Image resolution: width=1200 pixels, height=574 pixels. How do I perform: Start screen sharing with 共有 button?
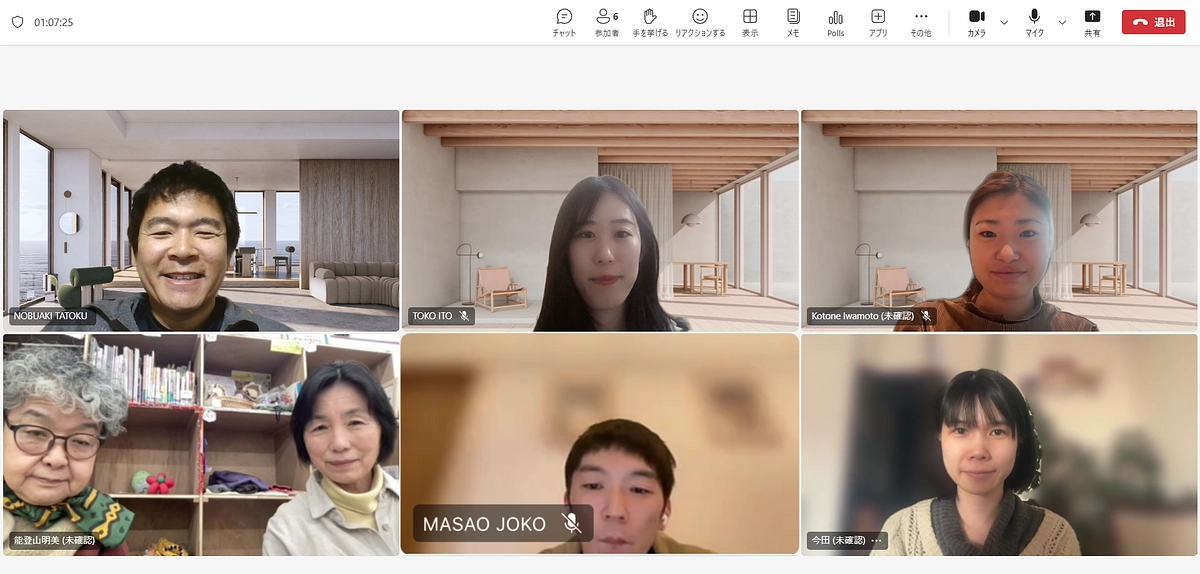[x=1092, y=22]
